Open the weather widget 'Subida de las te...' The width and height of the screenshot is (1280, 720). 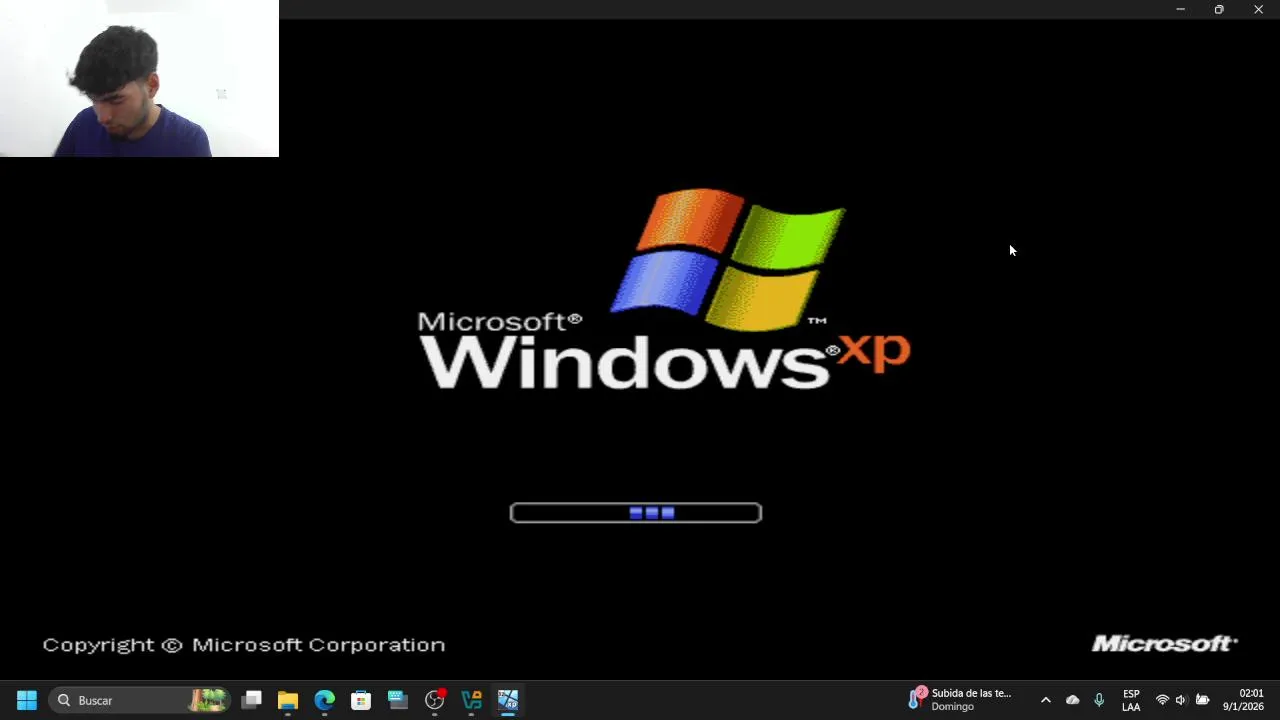961,700
